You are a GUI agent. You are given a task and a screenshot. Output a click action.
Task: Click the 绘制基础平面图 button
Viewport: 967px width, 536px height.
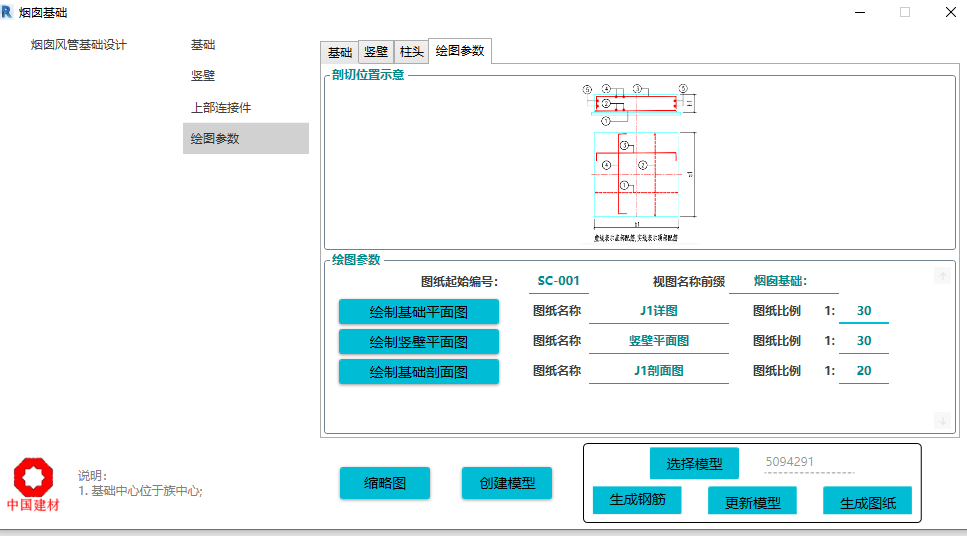tap(419, 311)
